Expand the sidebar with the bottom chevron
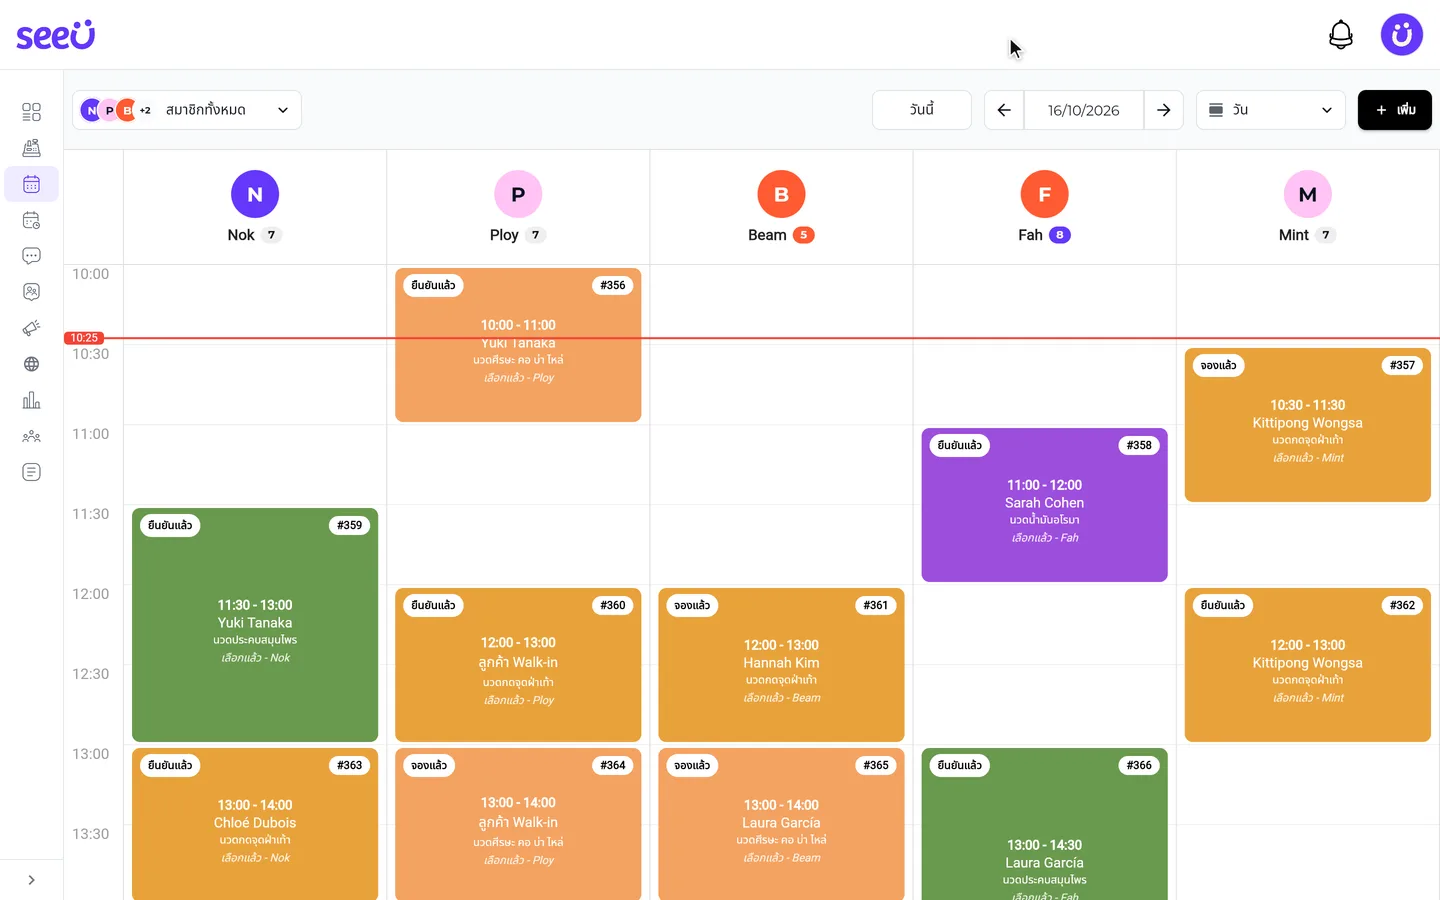1440x900 pixels. point(31,880)
